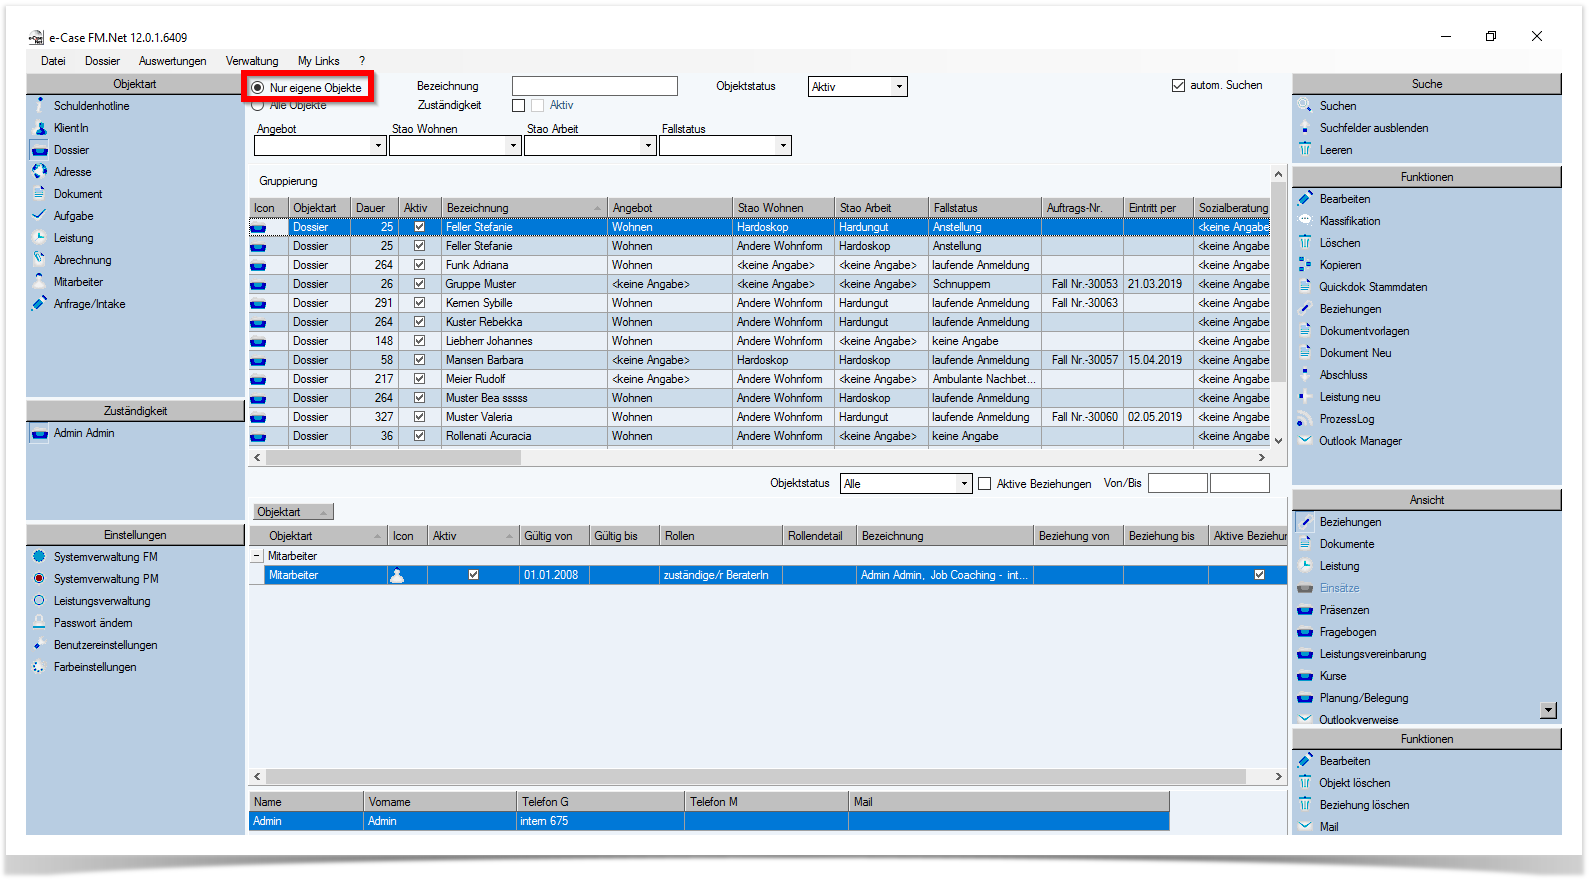Click the Löschen trash icon in Funktionen
This screenshot has width=1596, height=884.
pyautogui.click(x=1305, y=242)
